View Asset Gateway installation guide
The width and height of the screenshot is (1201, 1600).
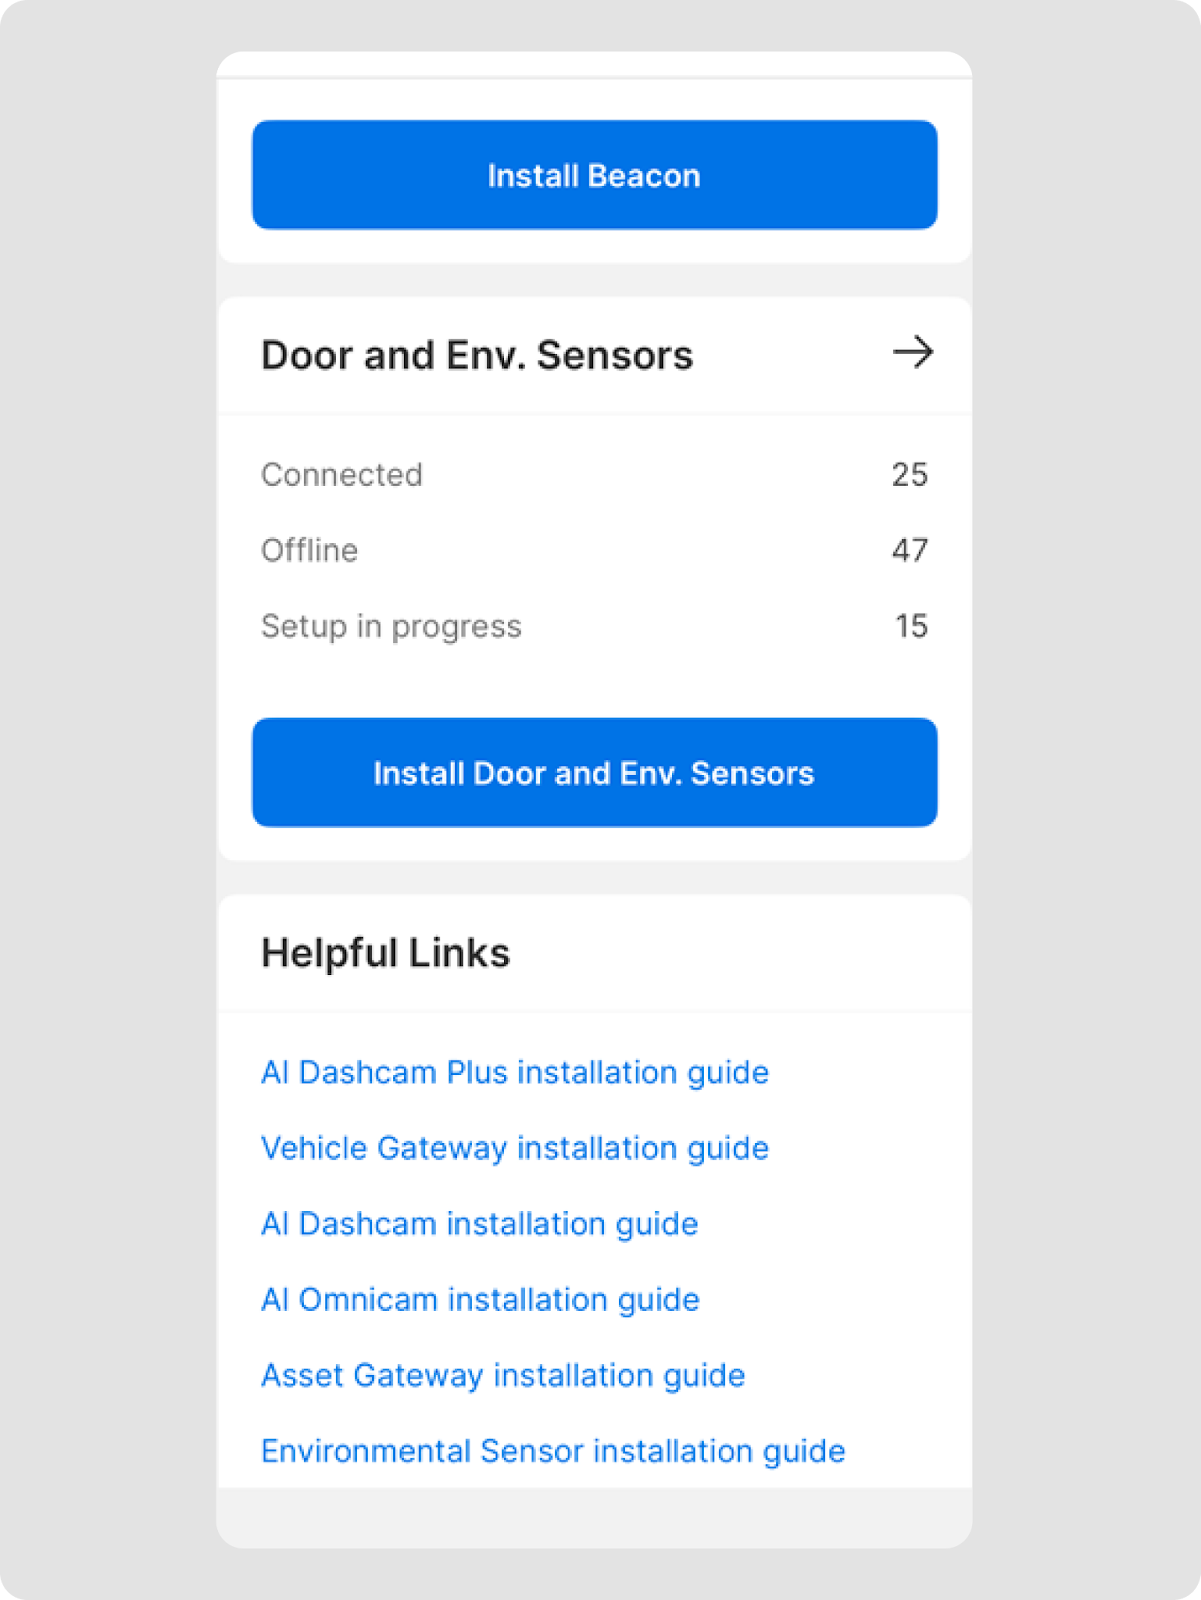[503, 1377]
